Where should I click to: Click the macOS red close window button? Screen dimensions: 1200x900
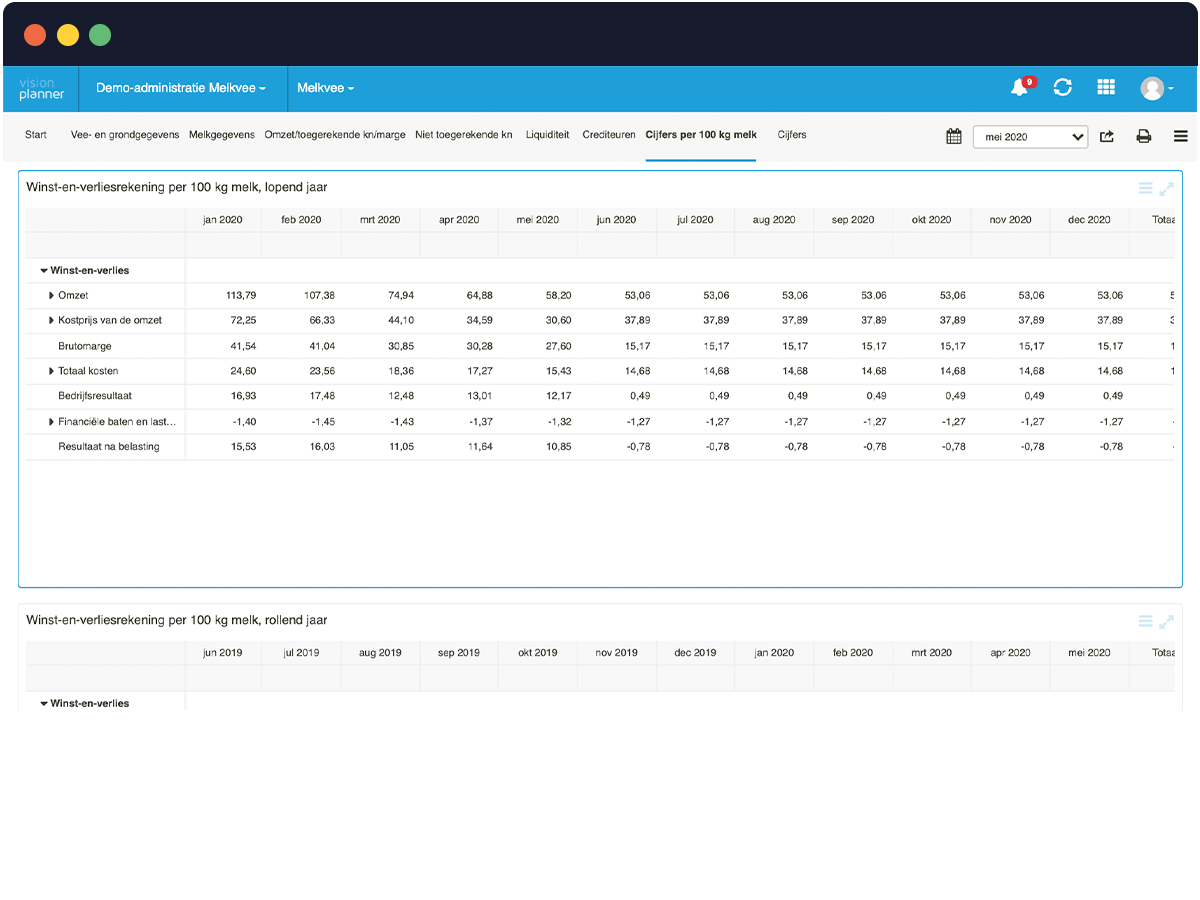[x=35, y=35]
